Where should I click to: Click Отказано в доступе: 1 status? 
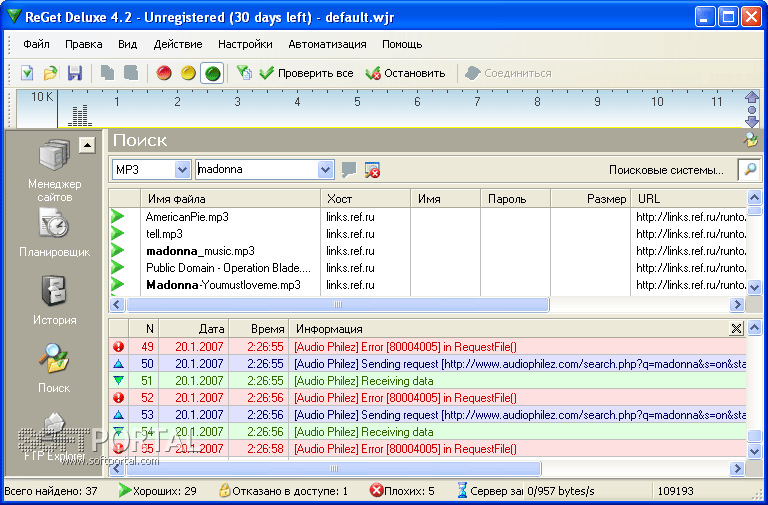[283, 491]
